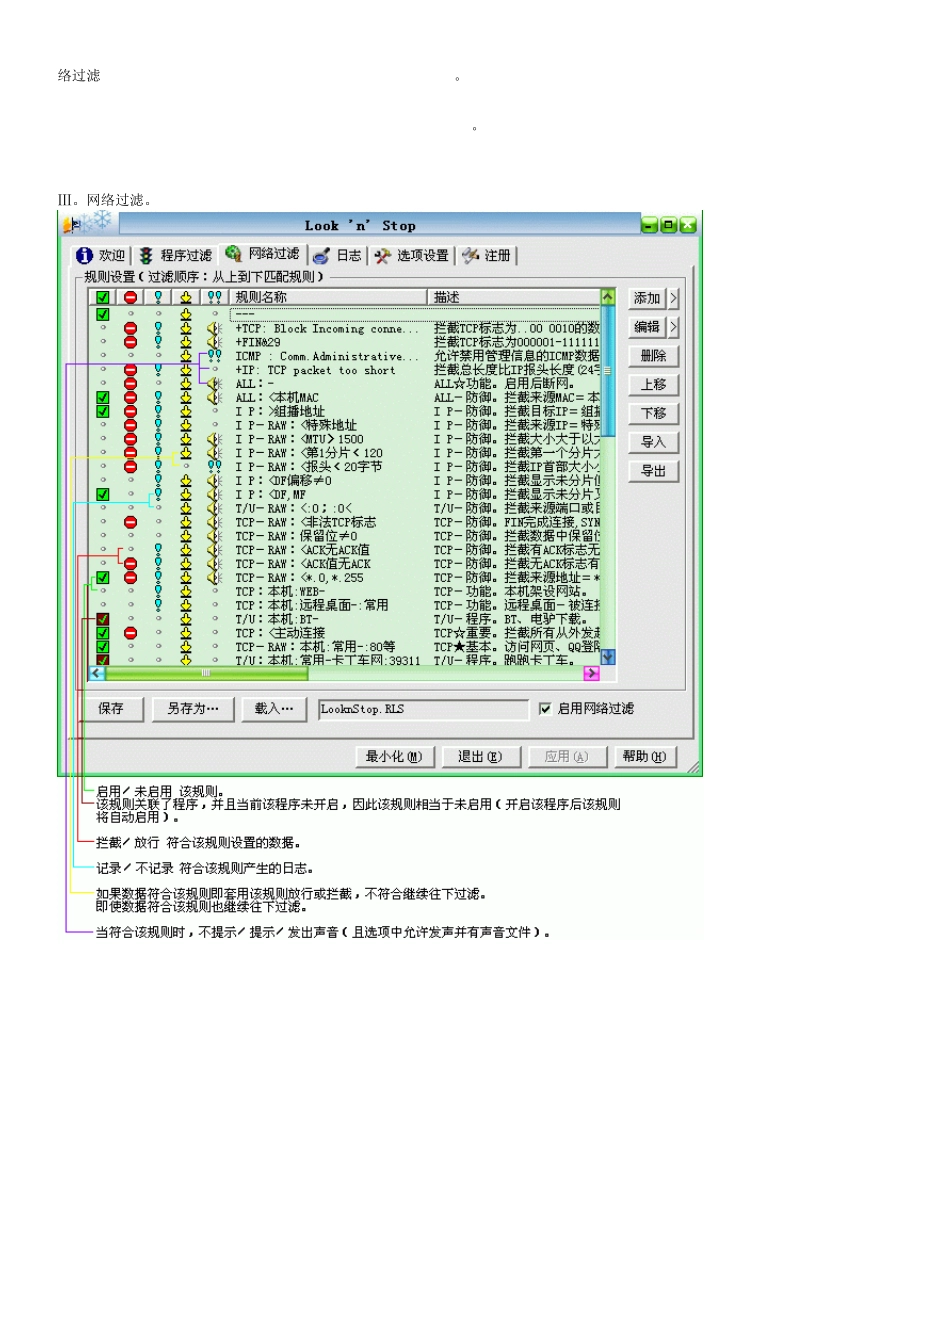Click the LooknStop.RLS filename field

coord(423,709)
